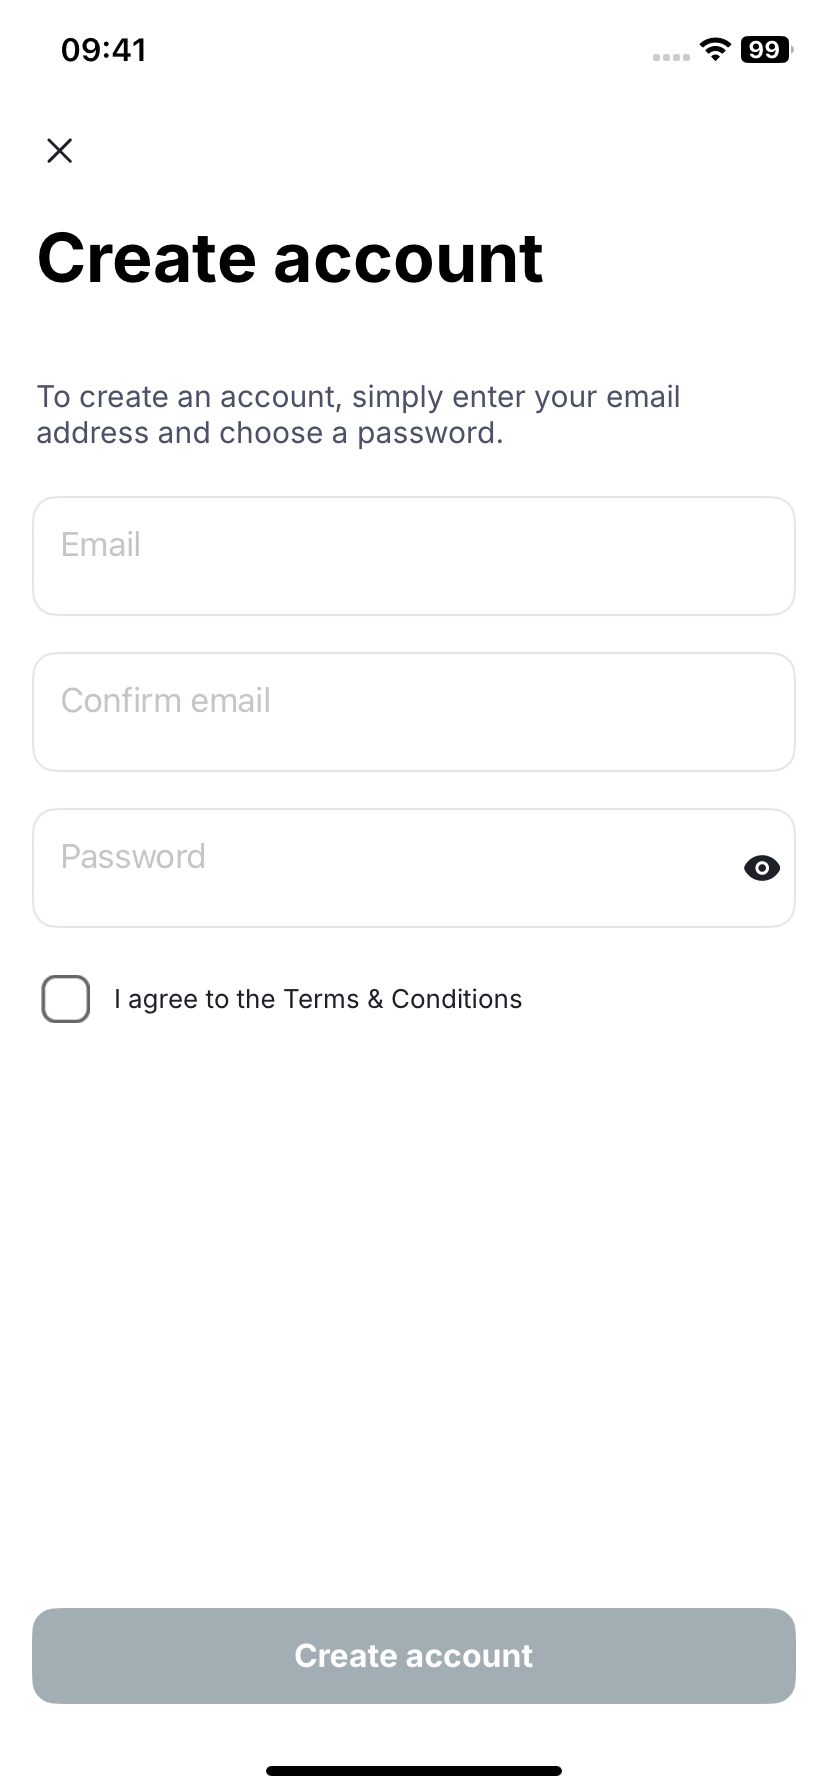828x1792 pixels.
Task: Show password using the eye icon
Action: [762, 868]
